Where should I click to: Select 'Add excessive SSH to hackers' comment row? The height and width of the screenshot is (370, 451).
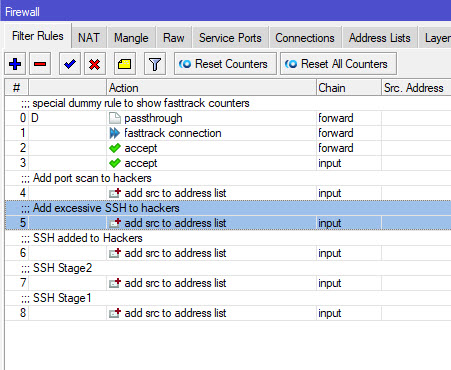[x=228, y=208]
